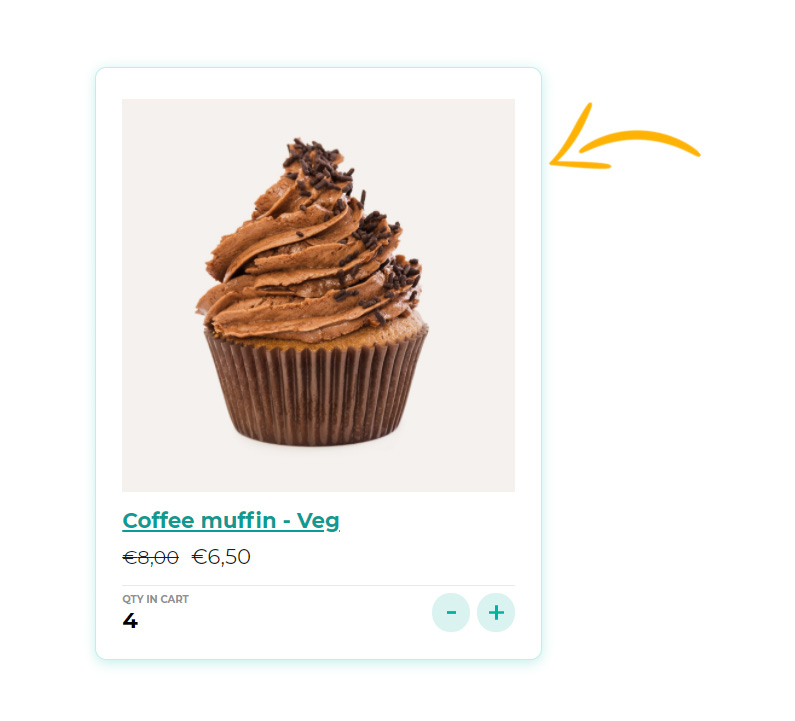The width and height of the screenshot is (795, 721).
Task: Click the QTY IN CART label
Action: click(x=155, y=599)
